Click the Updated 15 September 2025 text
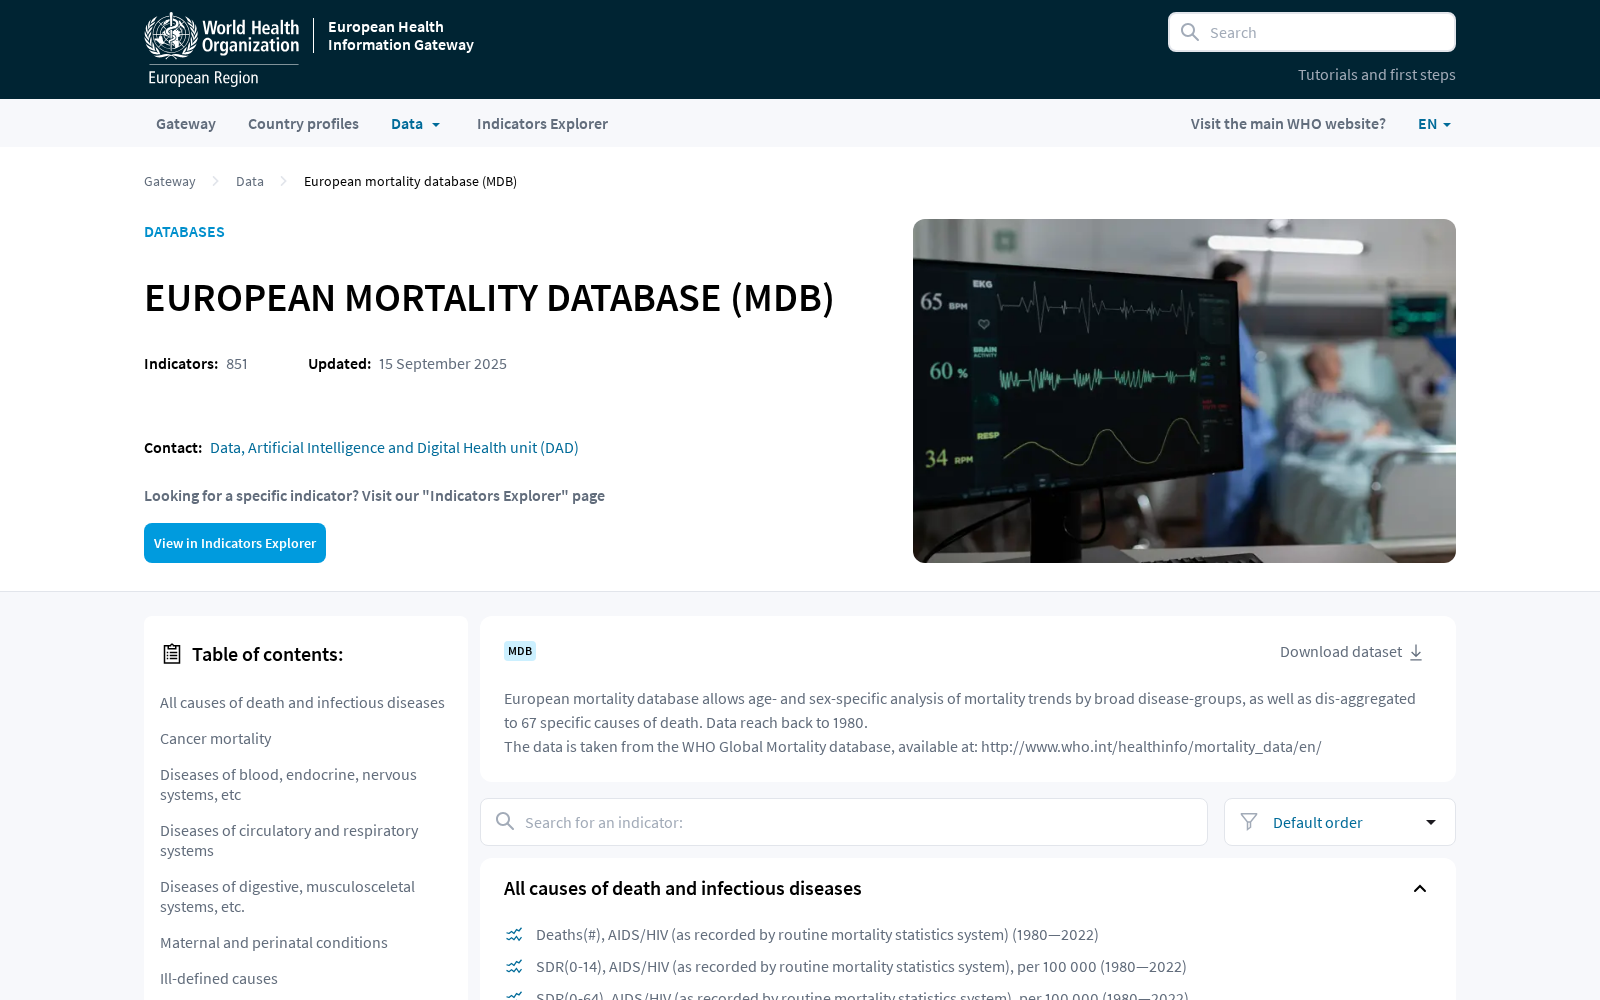This screenshot has height=1000, width=1600. click(x=407, y=364)
